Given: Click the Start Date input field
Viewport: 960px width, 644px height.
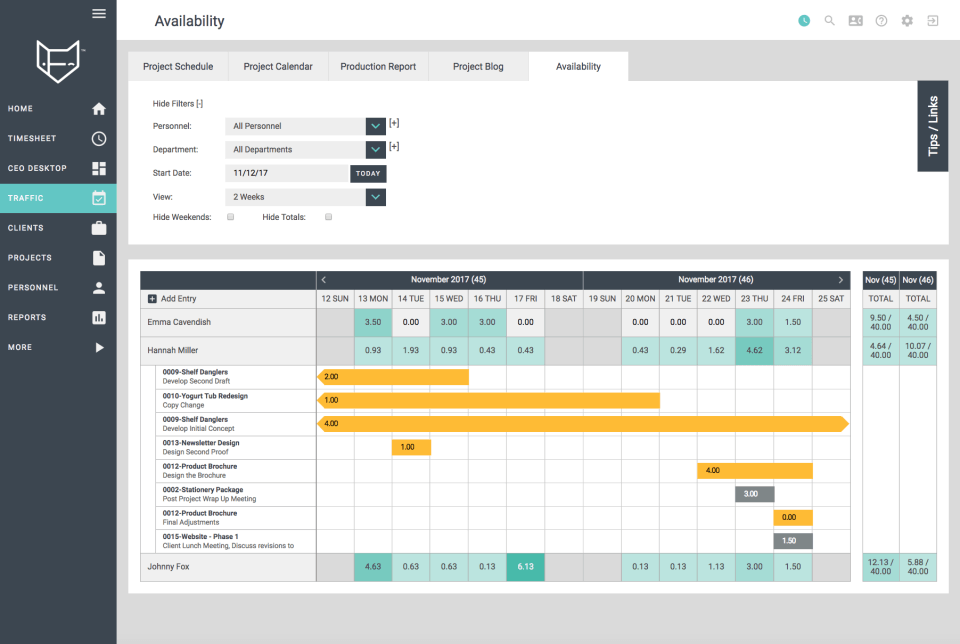Looking at the screenshot, I should click(287, 173).
